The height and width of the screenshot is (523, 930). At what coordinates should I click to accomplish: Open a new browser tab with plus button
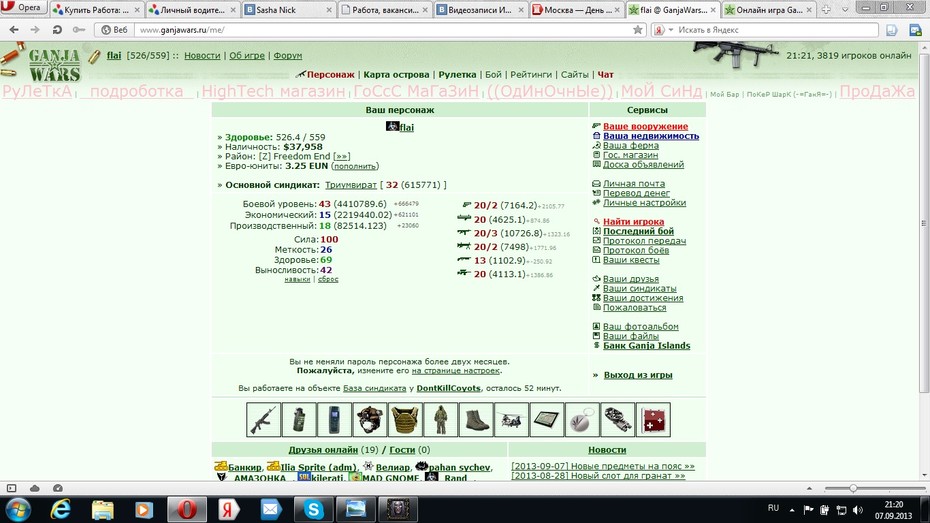(x=826, y=10)
